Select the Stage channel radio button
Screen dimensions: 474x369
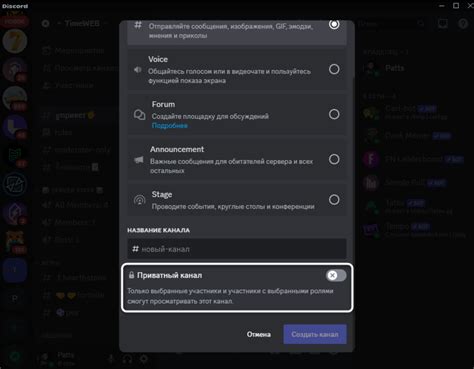click(334, 200)
